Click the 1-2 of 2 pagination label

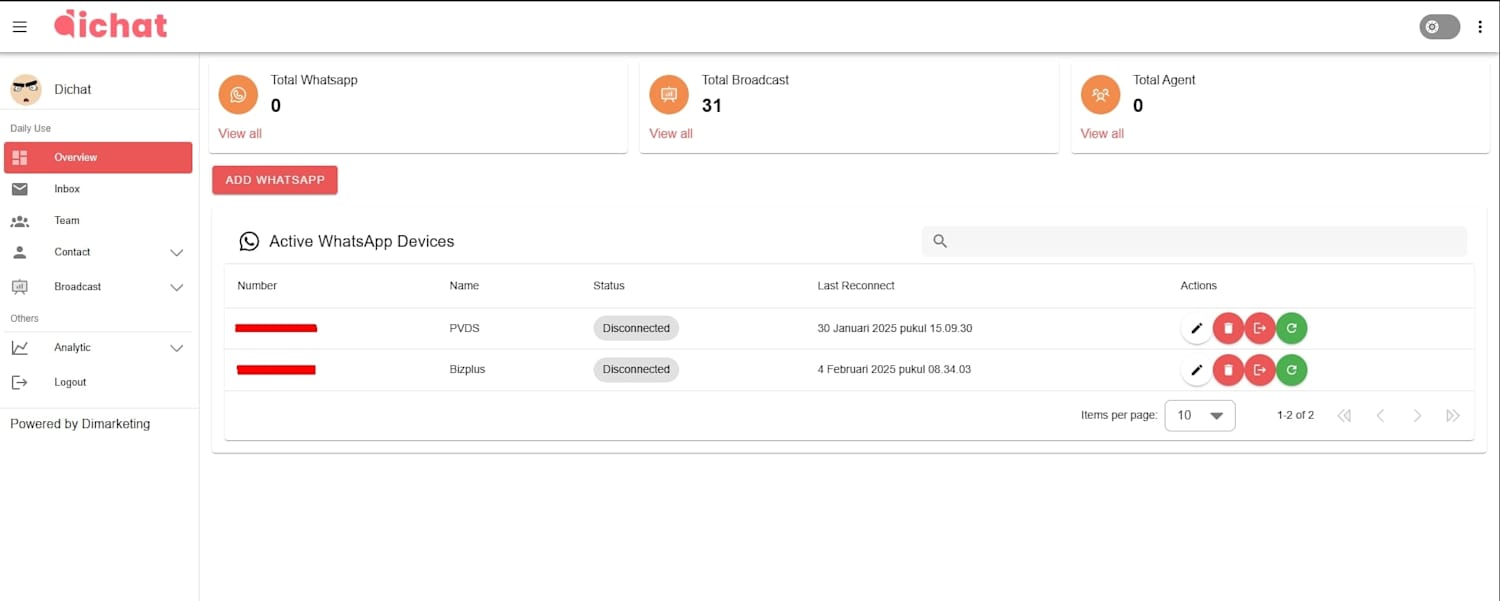pos(1295,415)
